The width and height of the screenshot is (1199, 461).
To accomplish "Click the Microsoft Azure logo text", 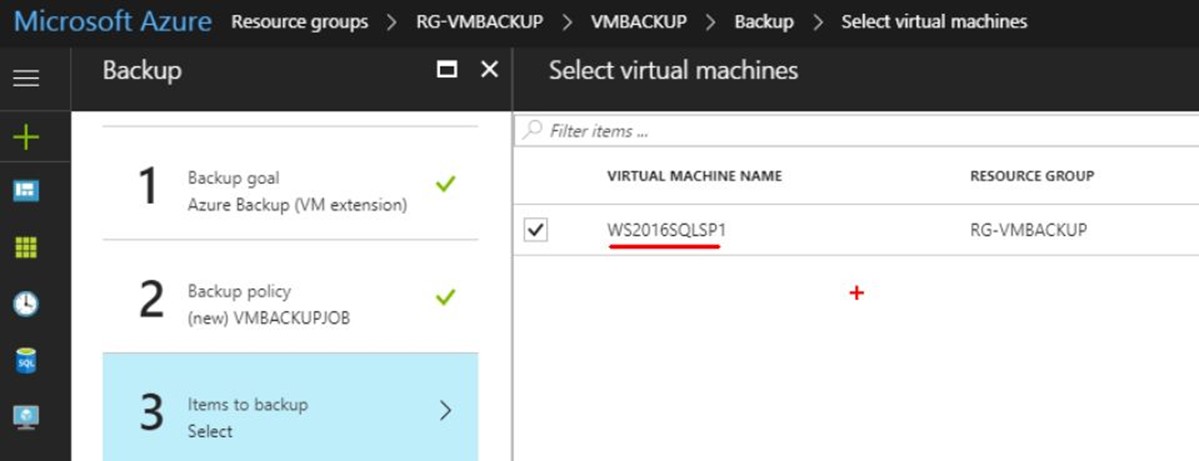I will coord(113,21).
